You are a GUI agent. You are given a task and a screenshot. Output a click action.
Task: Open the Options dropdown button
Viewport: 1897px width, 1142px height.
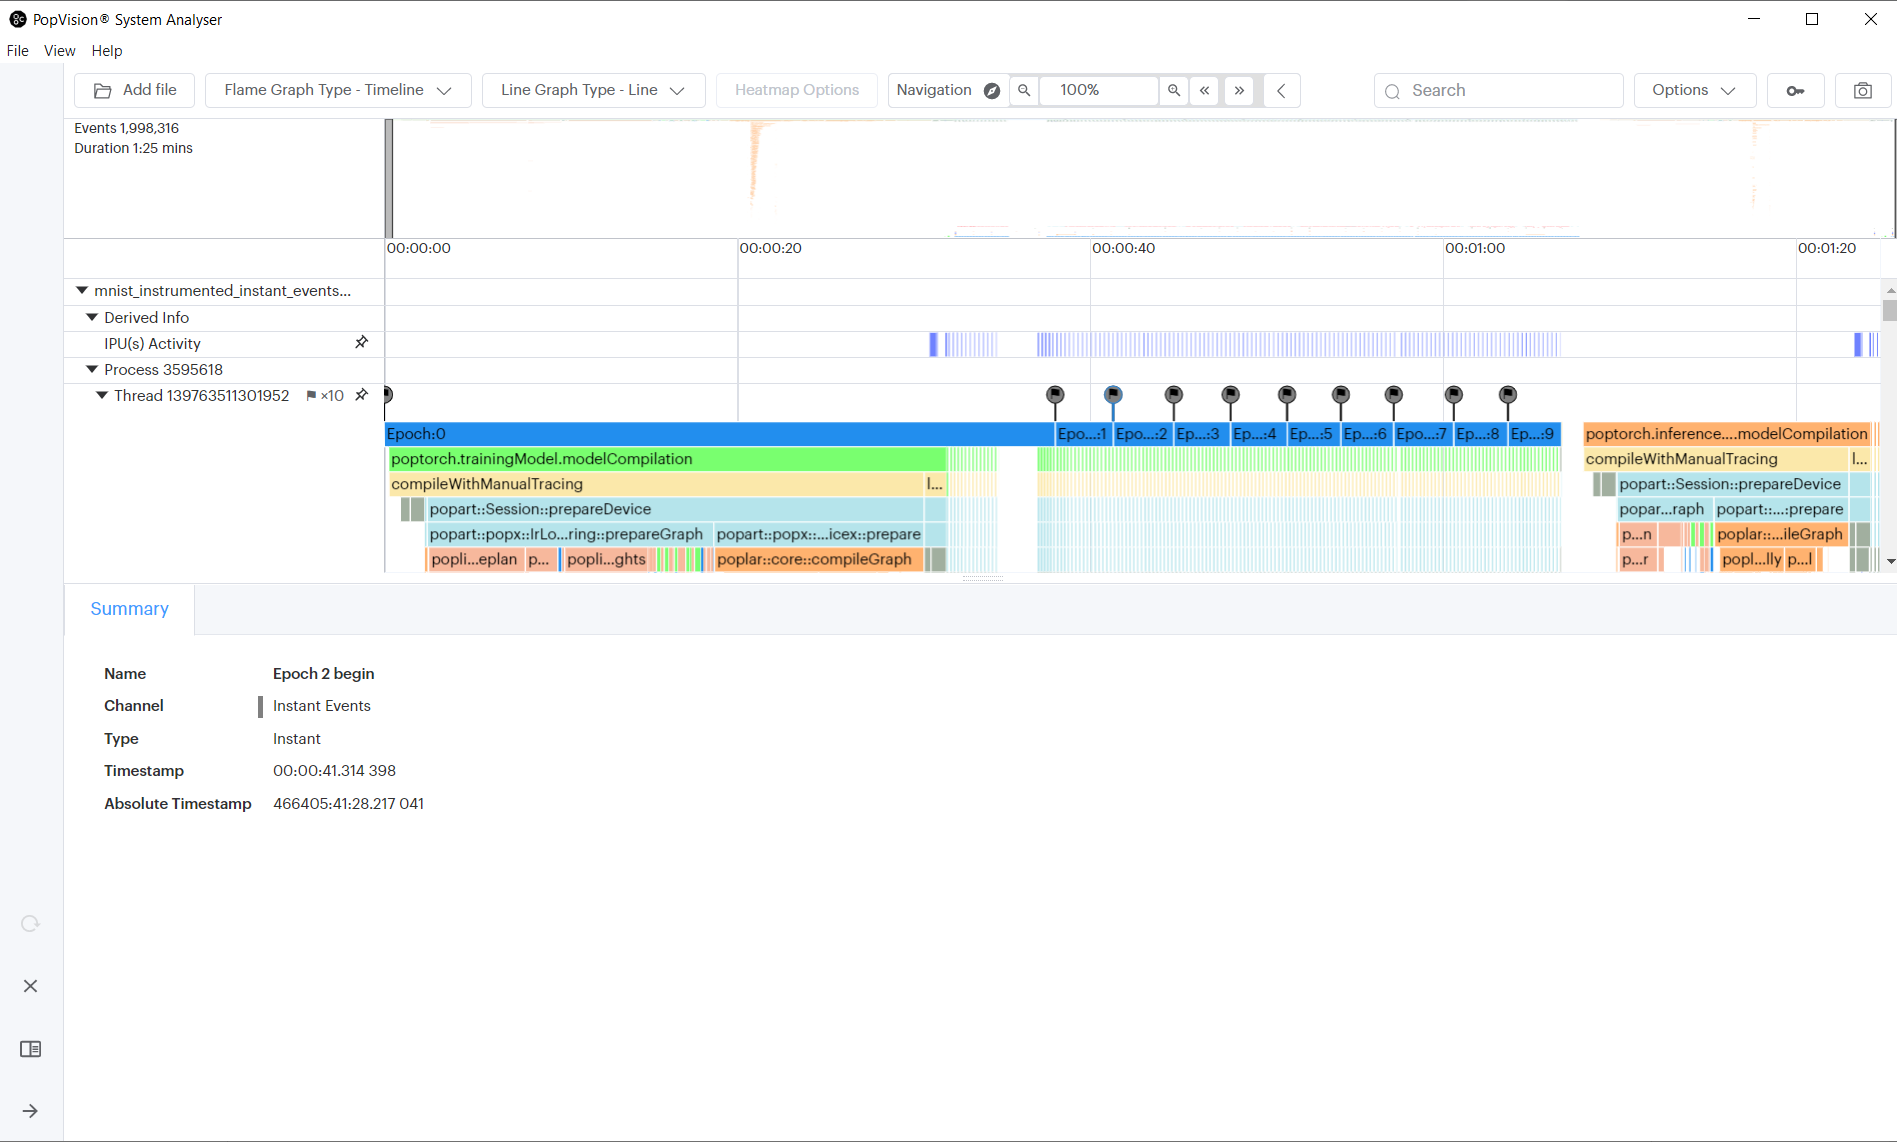[x=1693, y=90]
